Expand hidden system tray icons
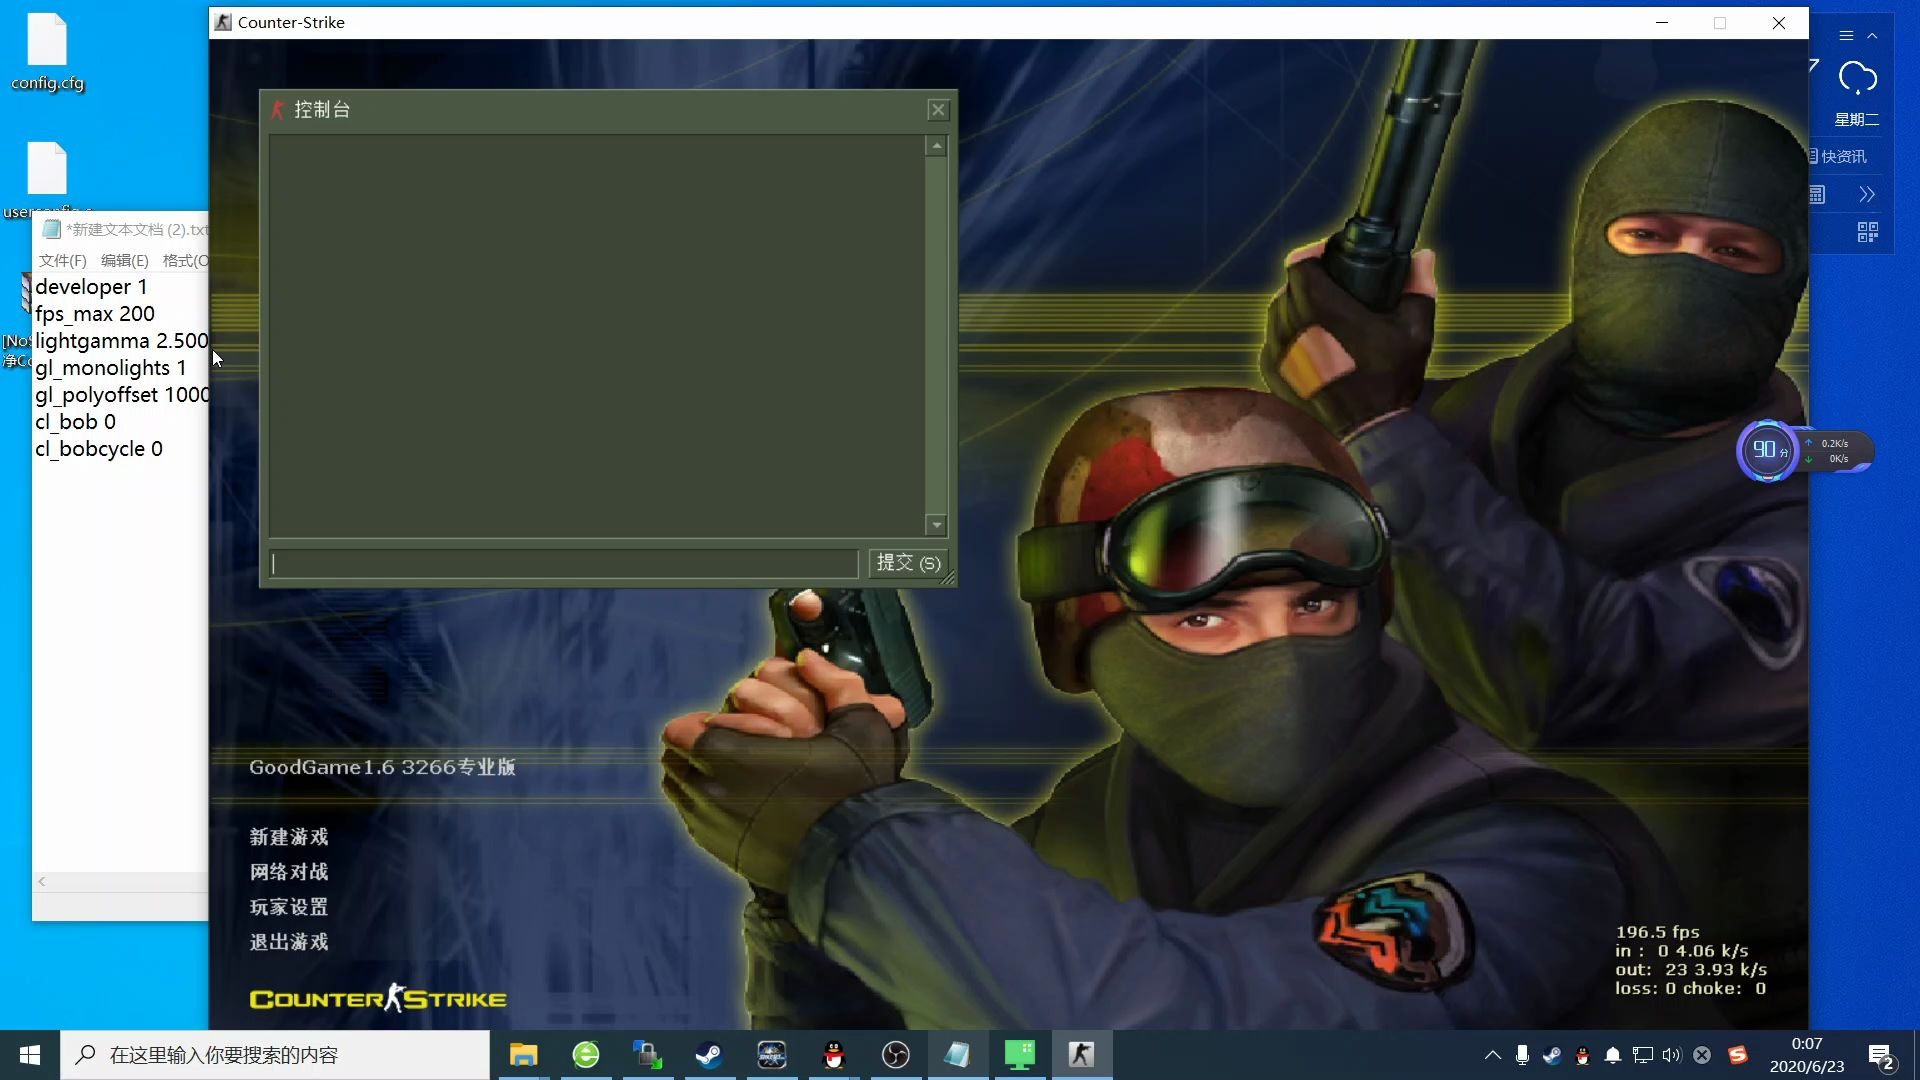The width and height of the screenshot is (1920, 1080). (x=1493, y=1055)
